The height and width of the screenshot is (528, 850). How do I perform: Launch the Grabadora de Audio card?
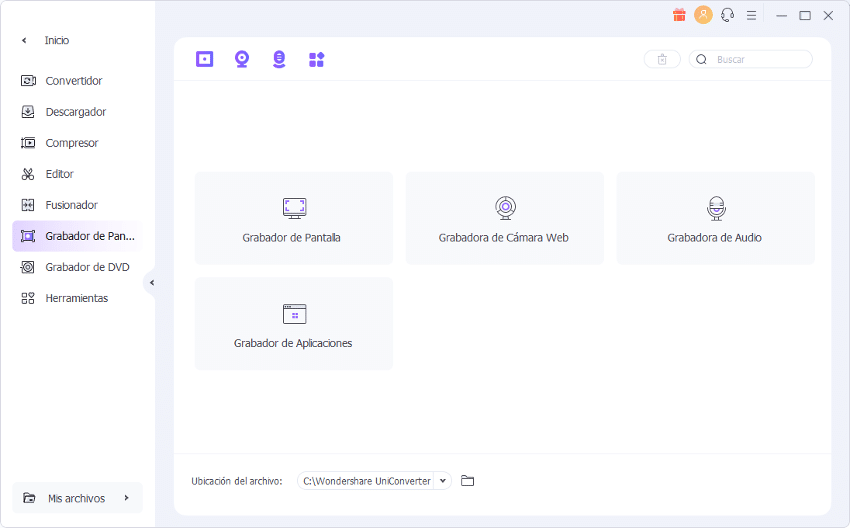pos(715,218)
